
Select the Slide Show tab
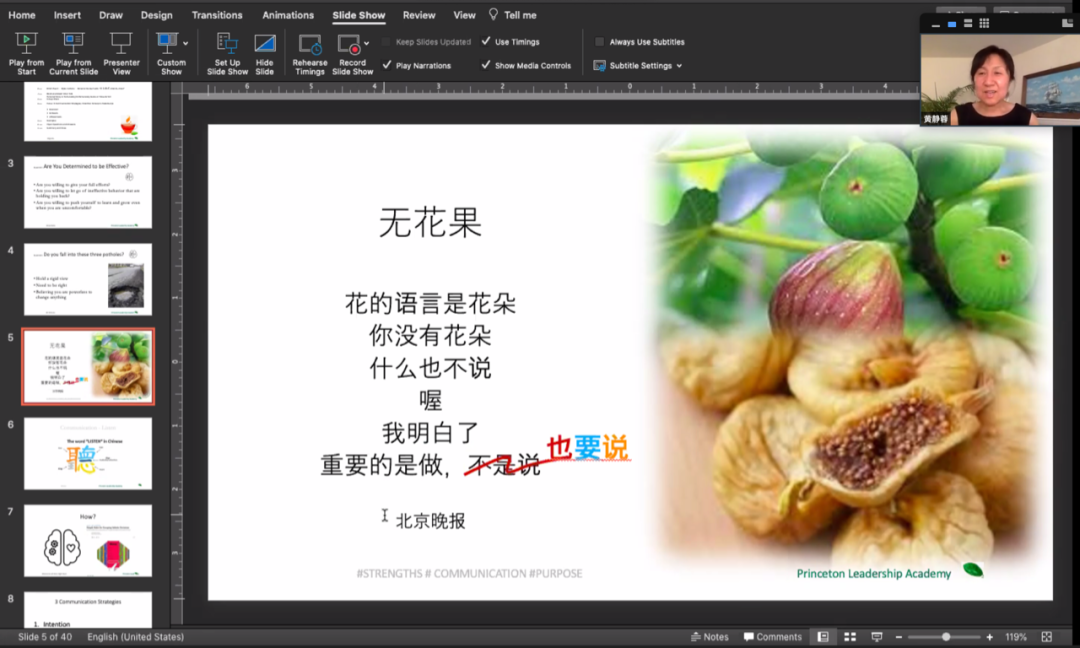point(359,14)
